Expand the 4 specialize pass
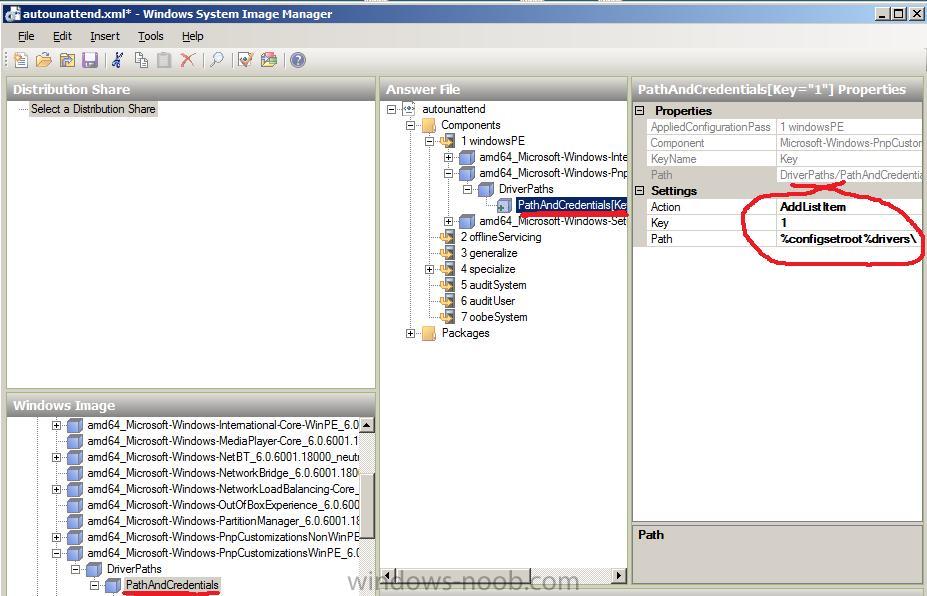This screenshot has width=927, height=596. (x=430, y=269)
